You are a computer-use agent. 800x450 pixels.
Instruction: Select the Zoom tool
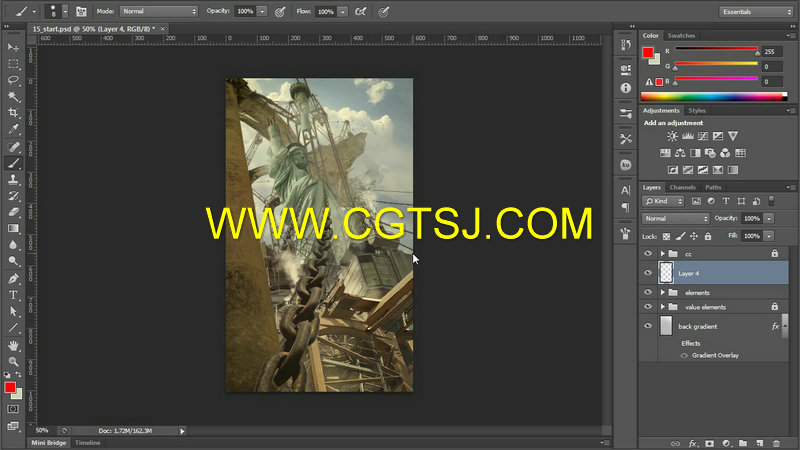click(13, 362)
